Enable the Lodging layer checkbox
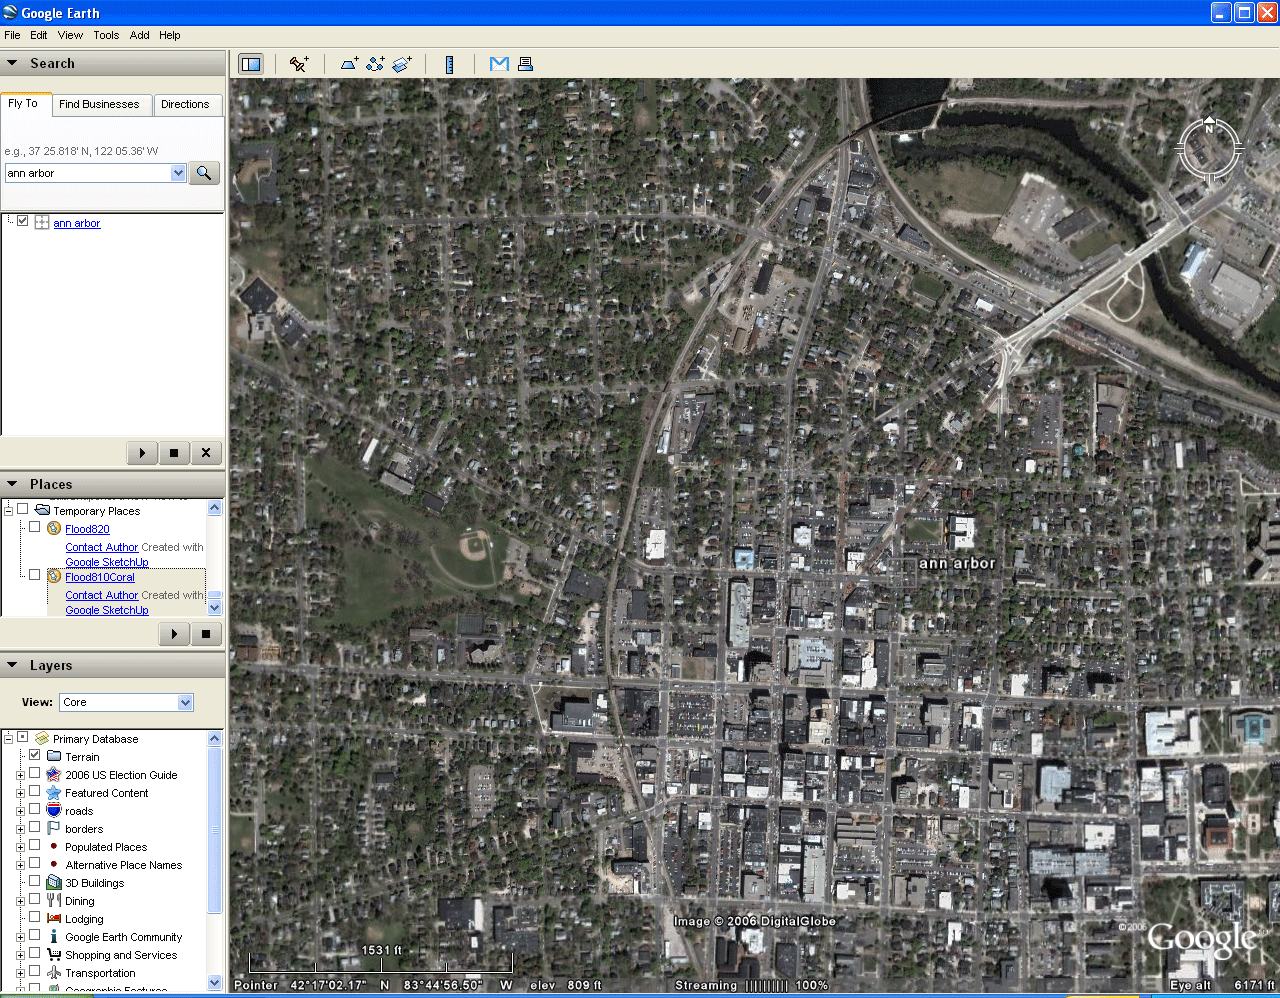 point(34,917)
